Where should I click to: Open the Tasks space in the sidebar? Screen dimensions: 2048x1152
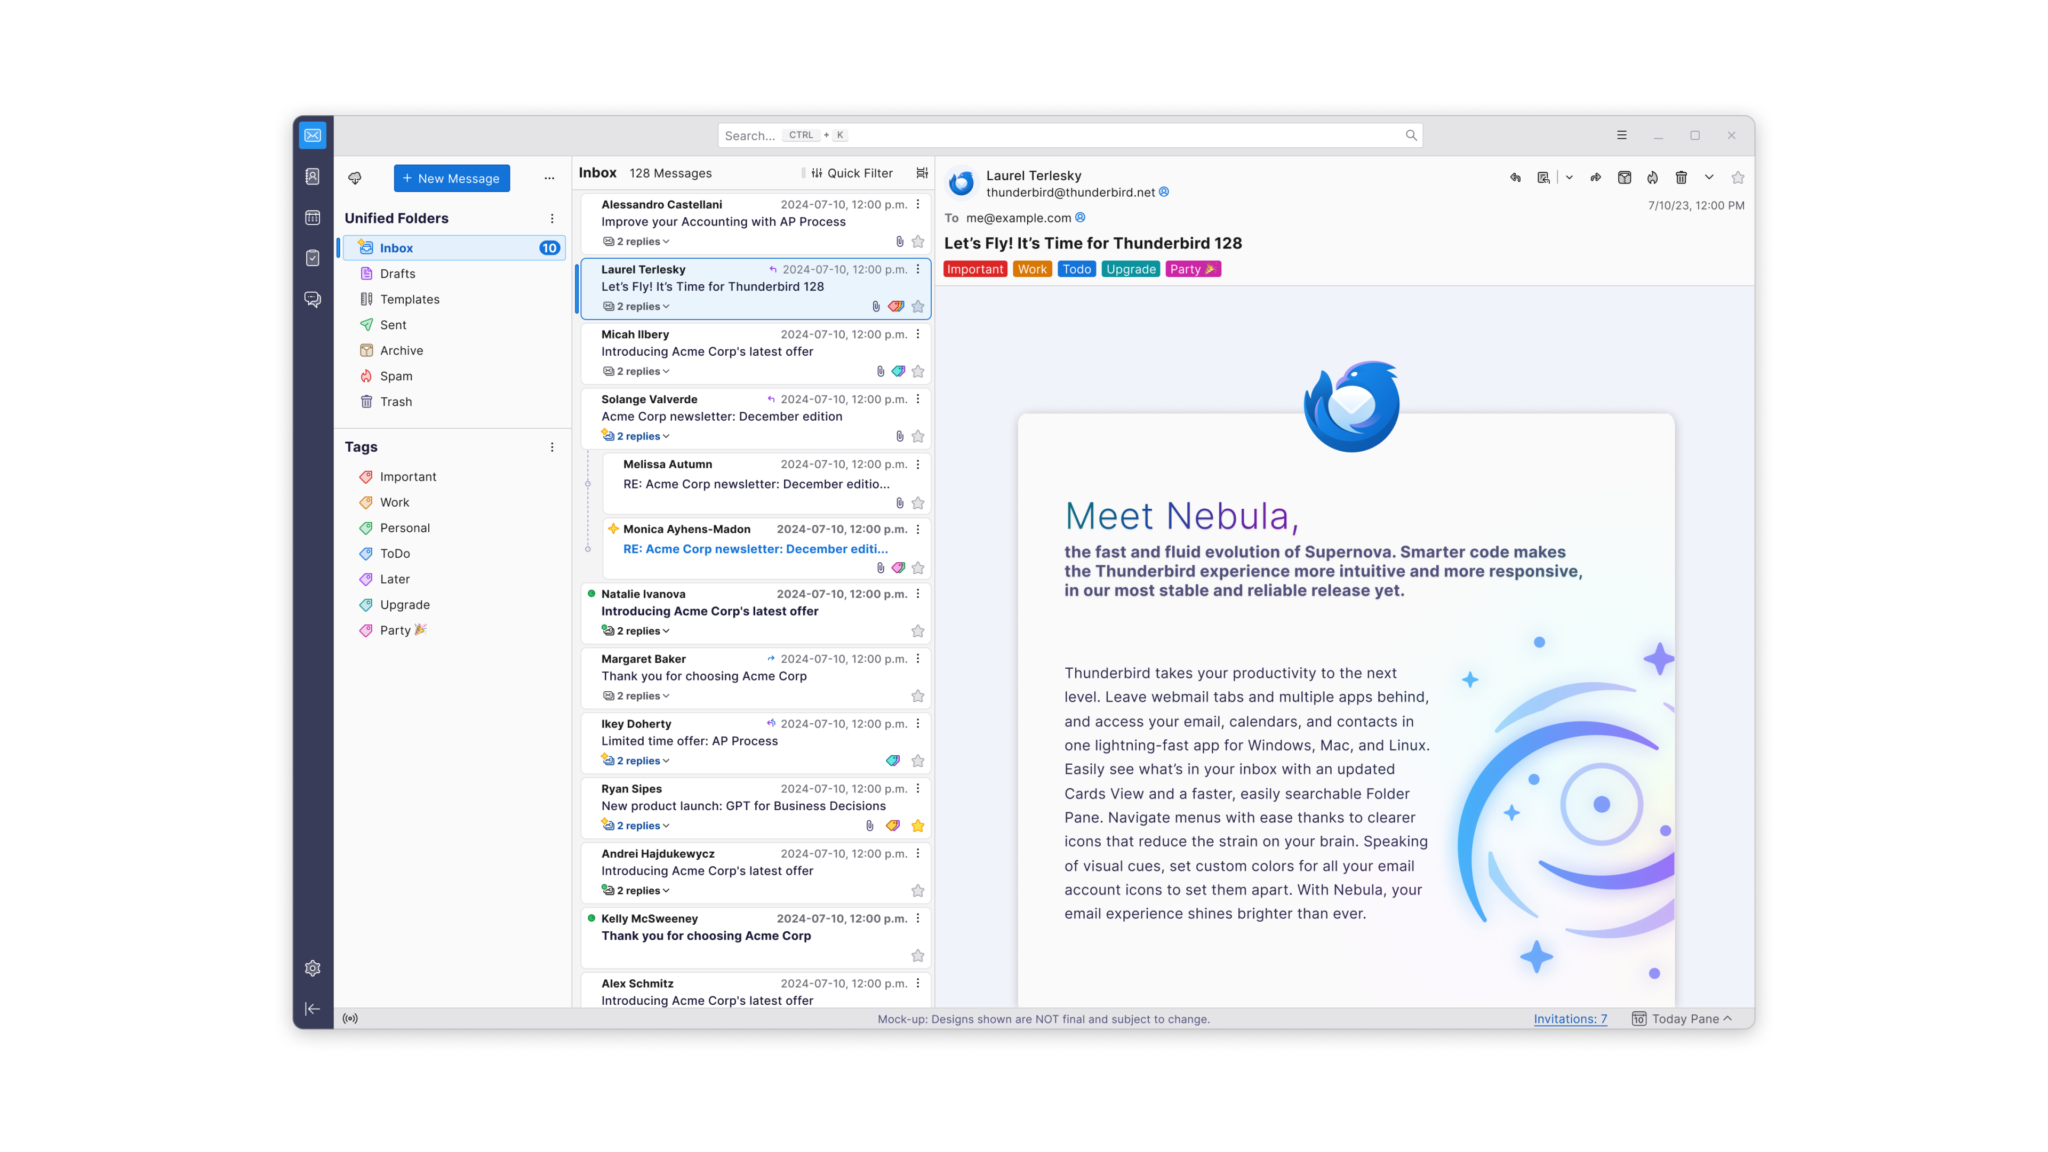(x=312, y=258)
